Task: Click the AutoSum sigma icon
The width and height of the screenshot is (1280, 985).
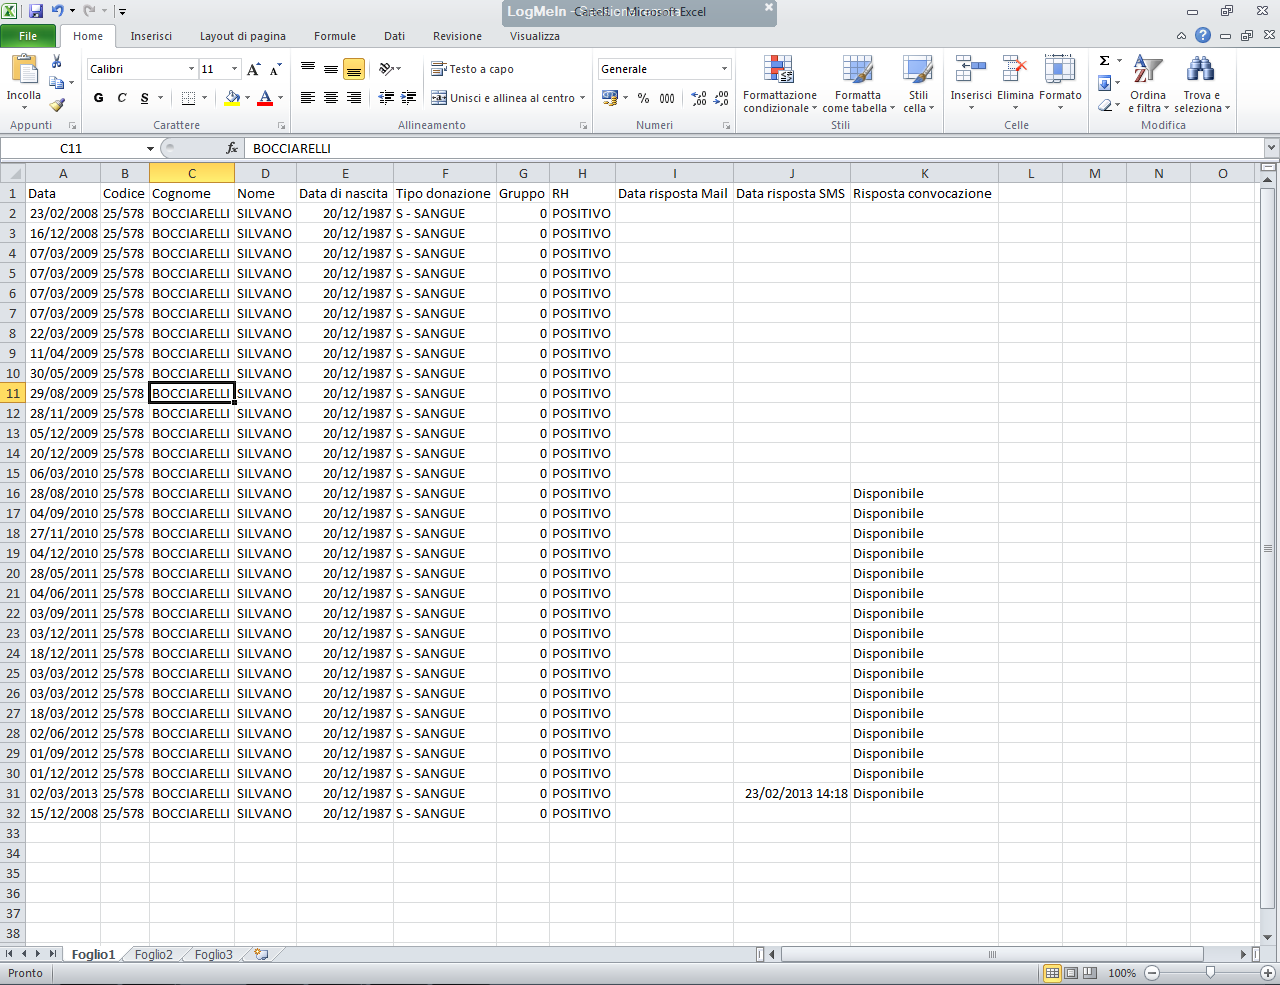Action: [1104, 61]
